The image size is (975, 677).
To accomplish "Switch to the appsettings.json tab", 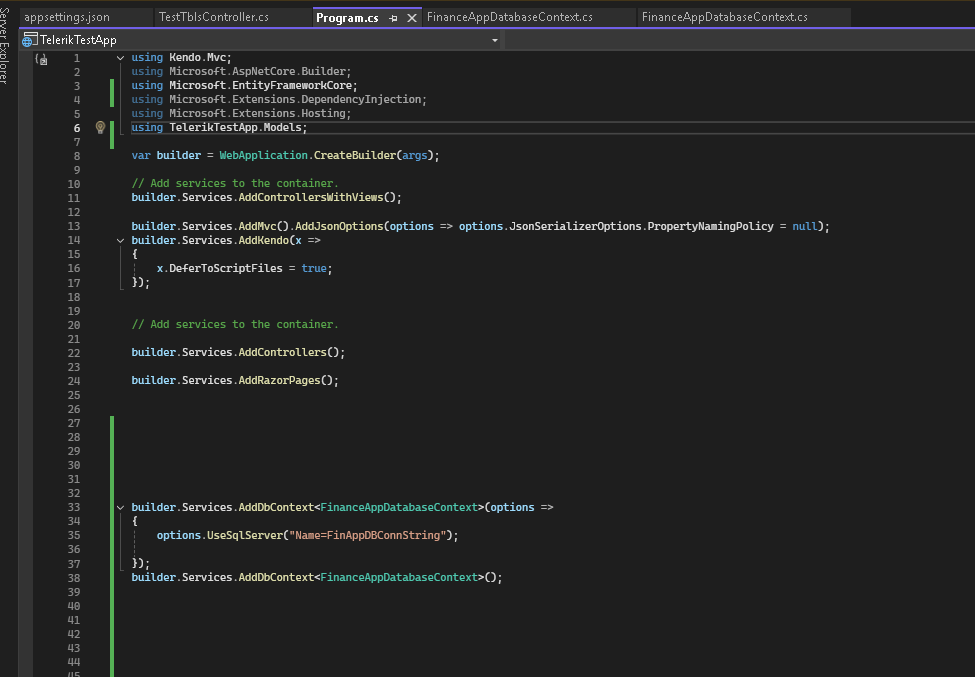I will (67, 17).
